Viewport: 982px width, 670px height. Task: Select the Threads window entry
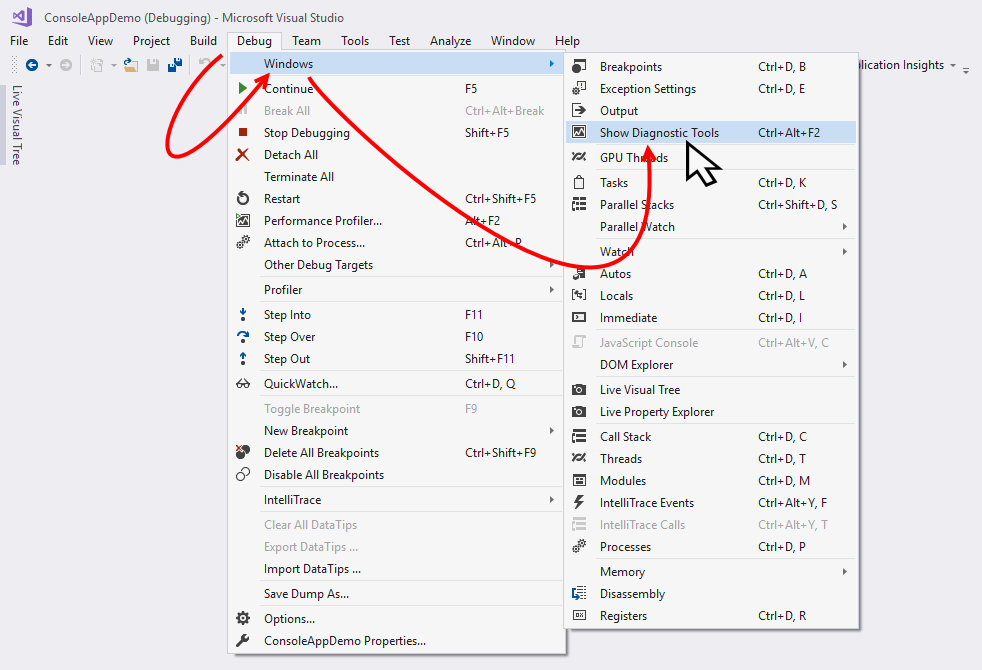point(711,458)
